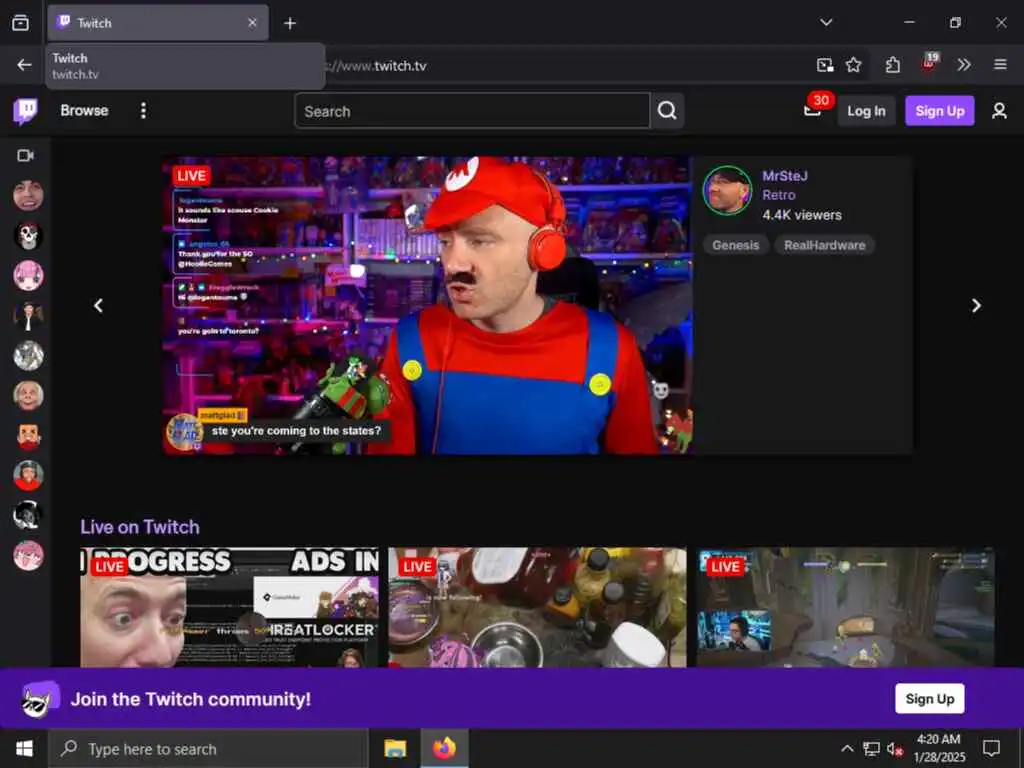Open File Explorer from the taskbar
The width and height of the screenshot is (1024, 768).
(395, 748)
